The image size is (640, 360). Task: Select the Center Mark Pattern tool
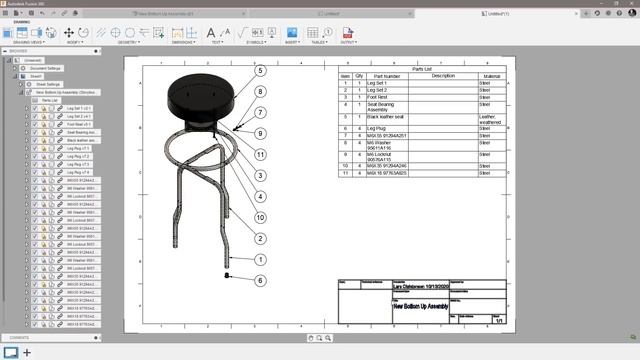tap(130, 33)
